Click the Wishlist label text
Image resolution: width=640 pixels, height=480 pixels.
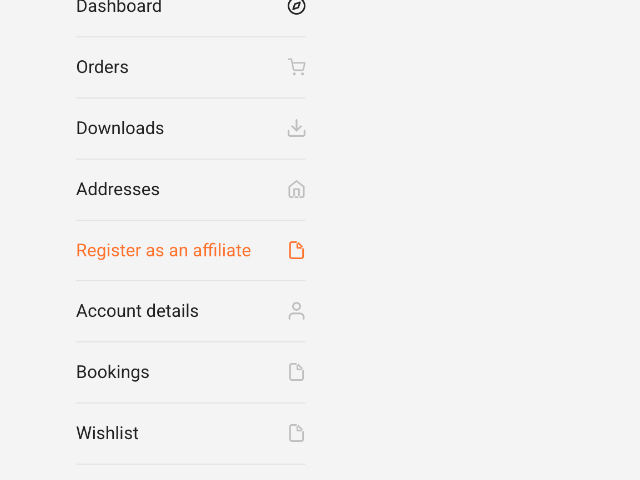tap(107, 433)
